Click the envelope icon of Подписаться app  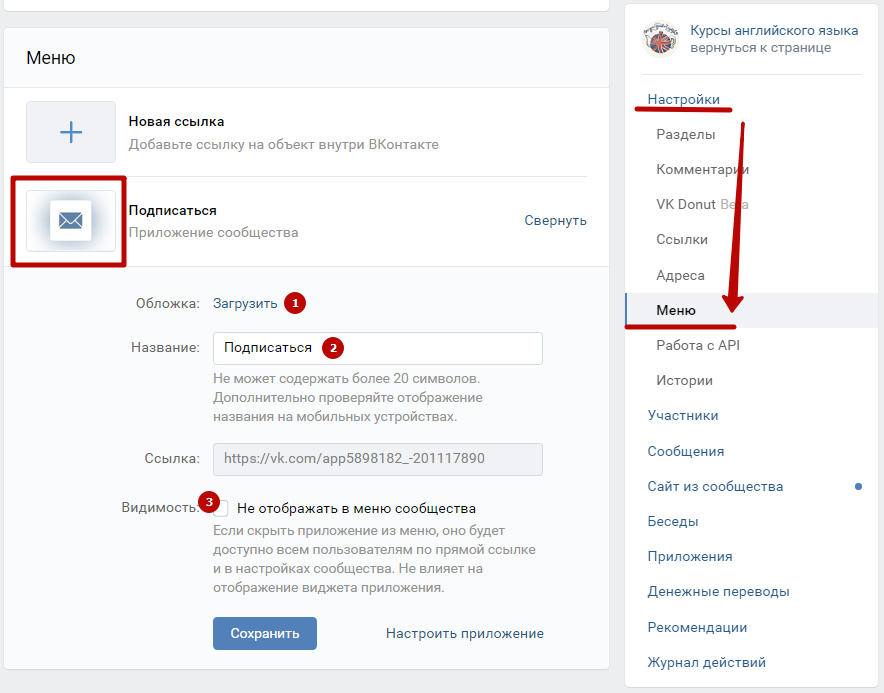(71, 220)
